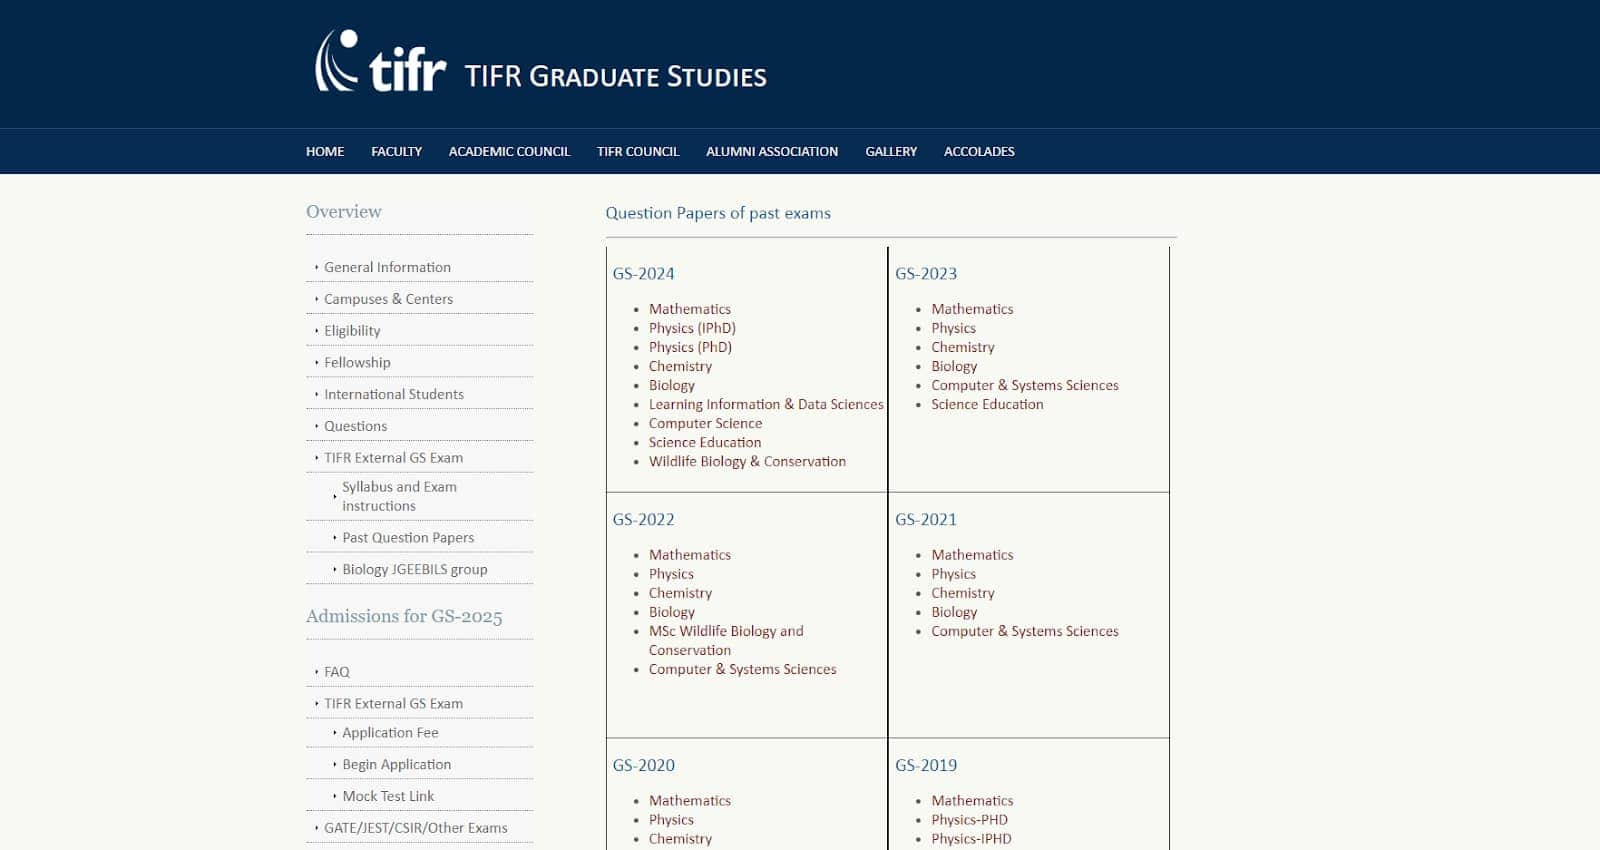The height and width of the screenshot is (850, 1600).
Task: Open Wildlife Biology & Conservation paper
Action: click(x=747, y=461)
